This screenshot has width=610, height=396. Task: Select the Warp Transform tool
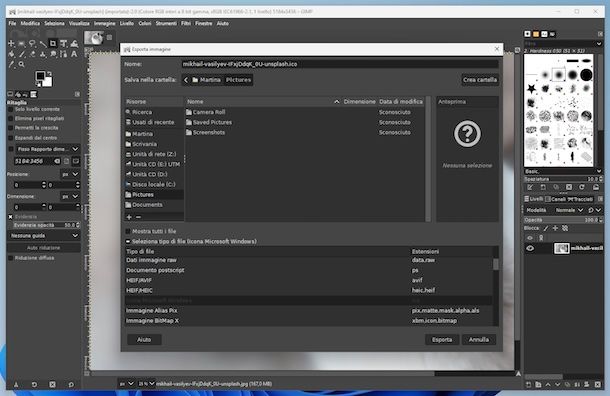[x=74, y=44]
